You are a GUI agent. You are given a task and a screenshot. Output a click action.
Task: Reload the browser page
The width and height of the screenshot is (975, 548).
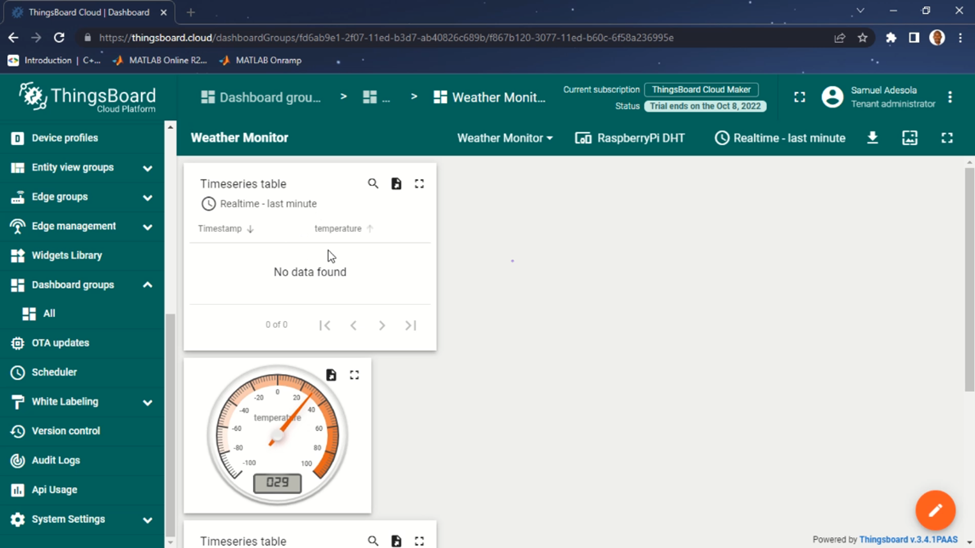59,38
